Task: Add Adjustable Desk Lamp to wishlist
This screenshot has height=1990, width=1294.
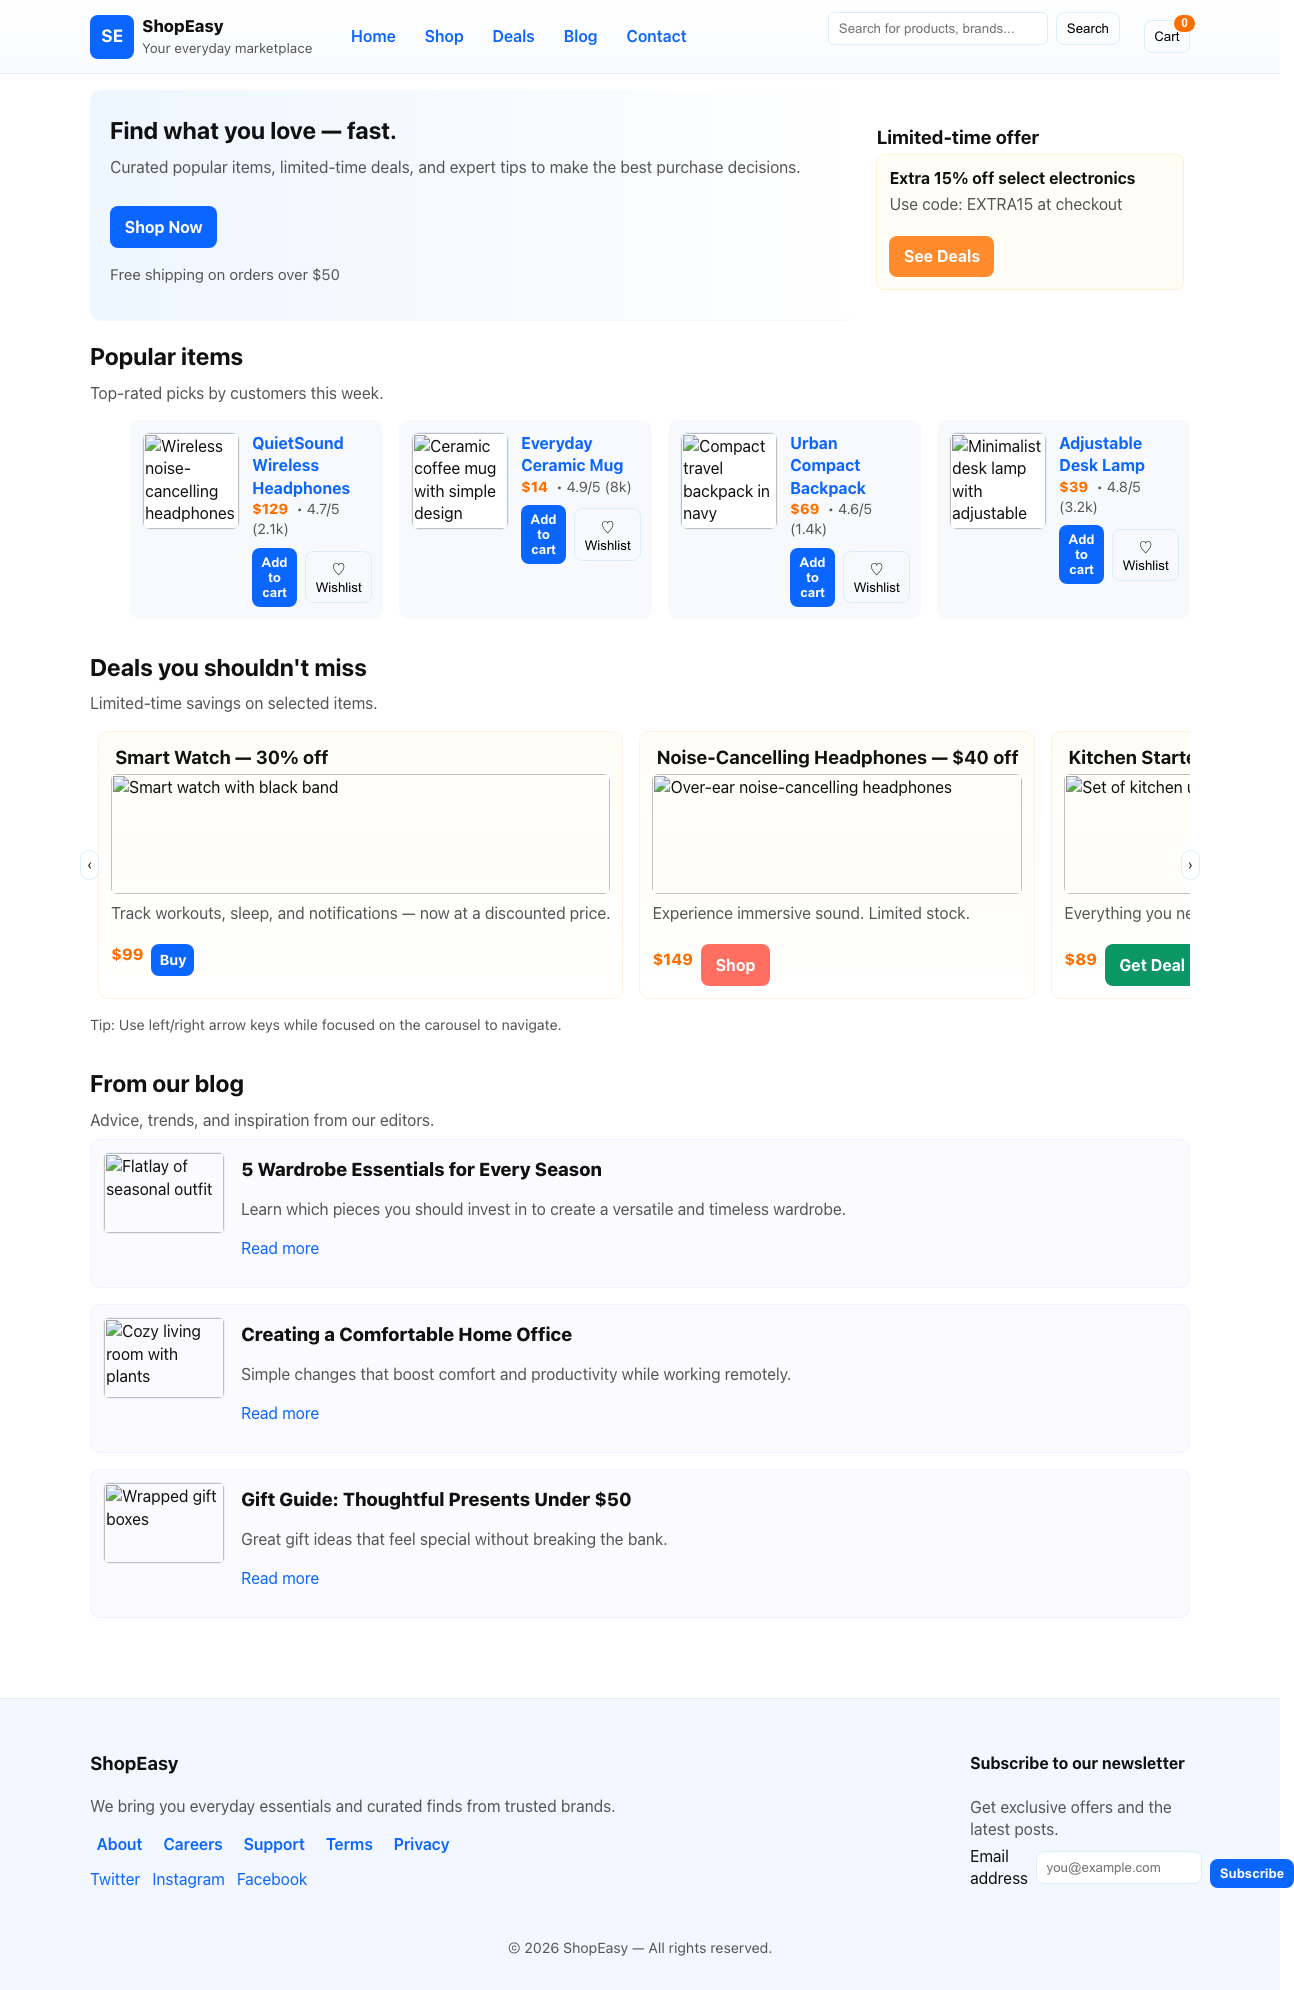Action: (x=1144, y=554)
